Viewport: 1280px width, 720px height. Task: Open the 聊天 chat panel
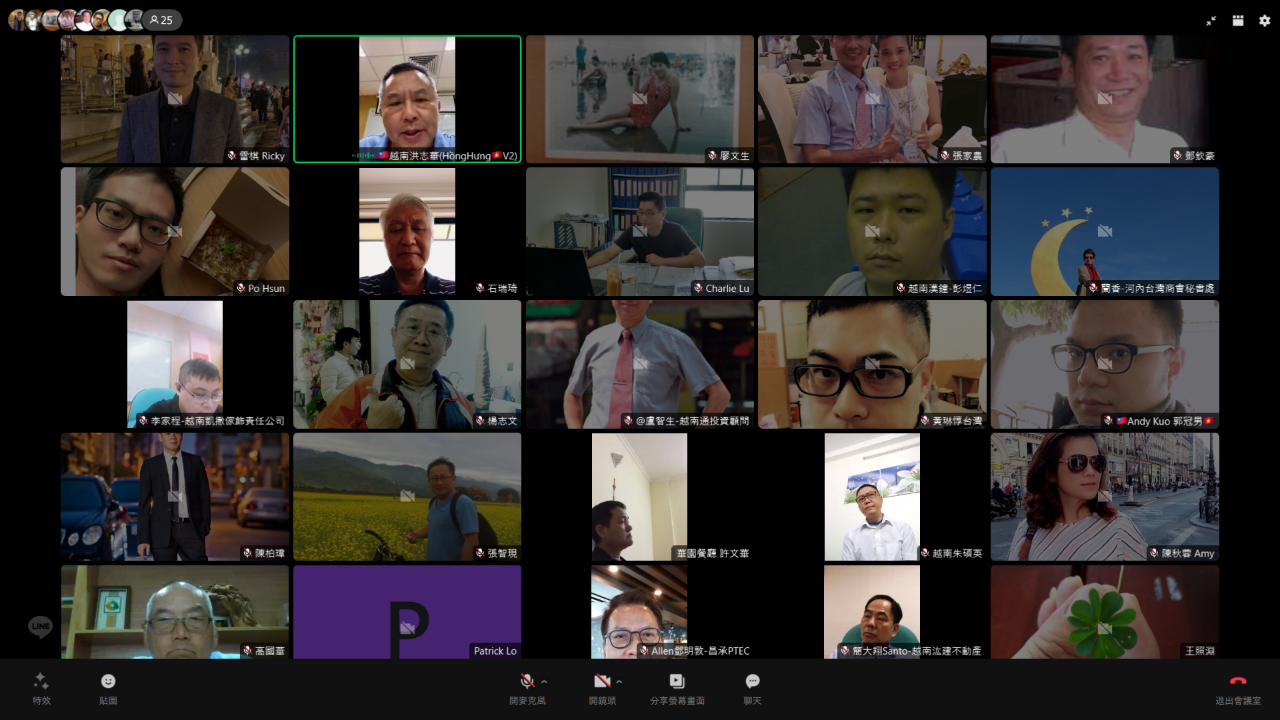(752, 688)
